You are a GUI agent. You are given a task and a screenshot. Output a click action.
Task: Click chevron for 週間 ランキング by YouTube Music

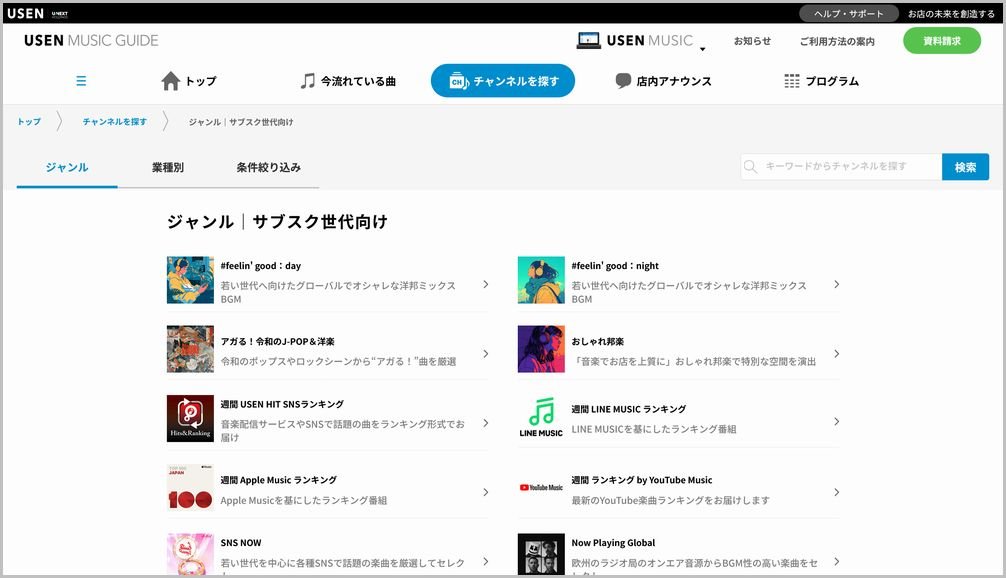point(837,492)
